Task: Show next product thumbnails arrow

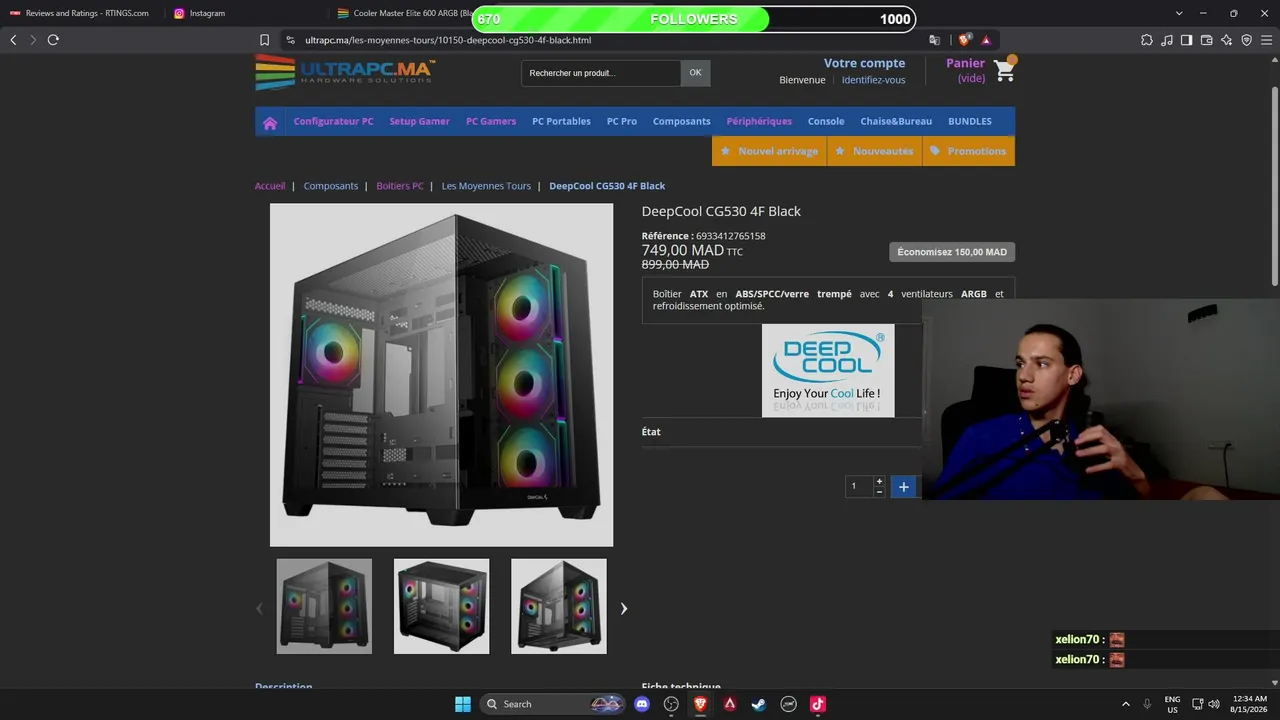Action: pyautogui.click(x=623, y=608)
